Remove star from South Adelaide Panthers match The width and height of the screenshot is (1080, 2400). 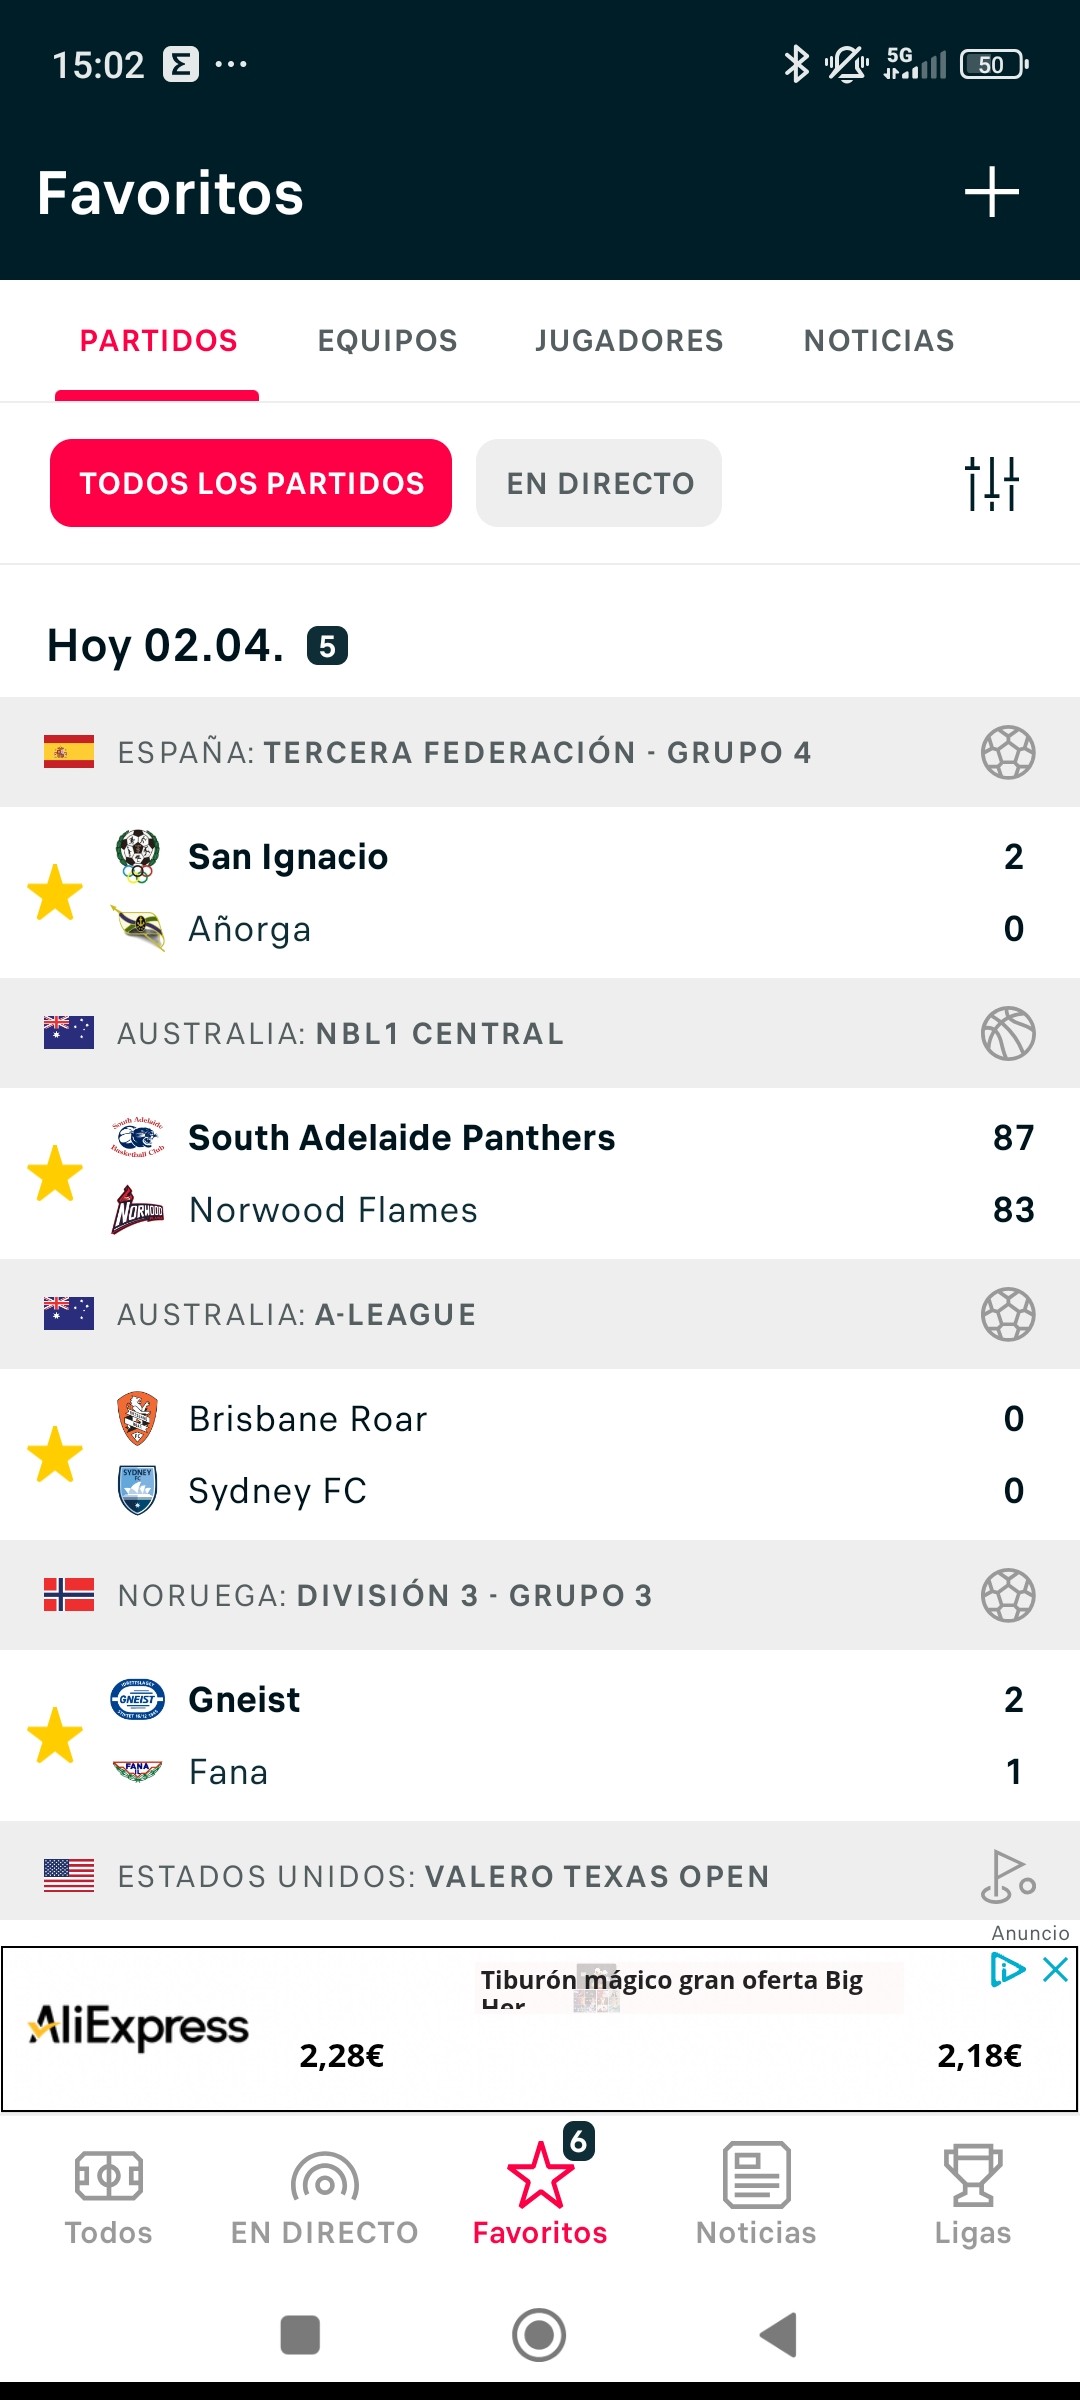[55, 1173]
